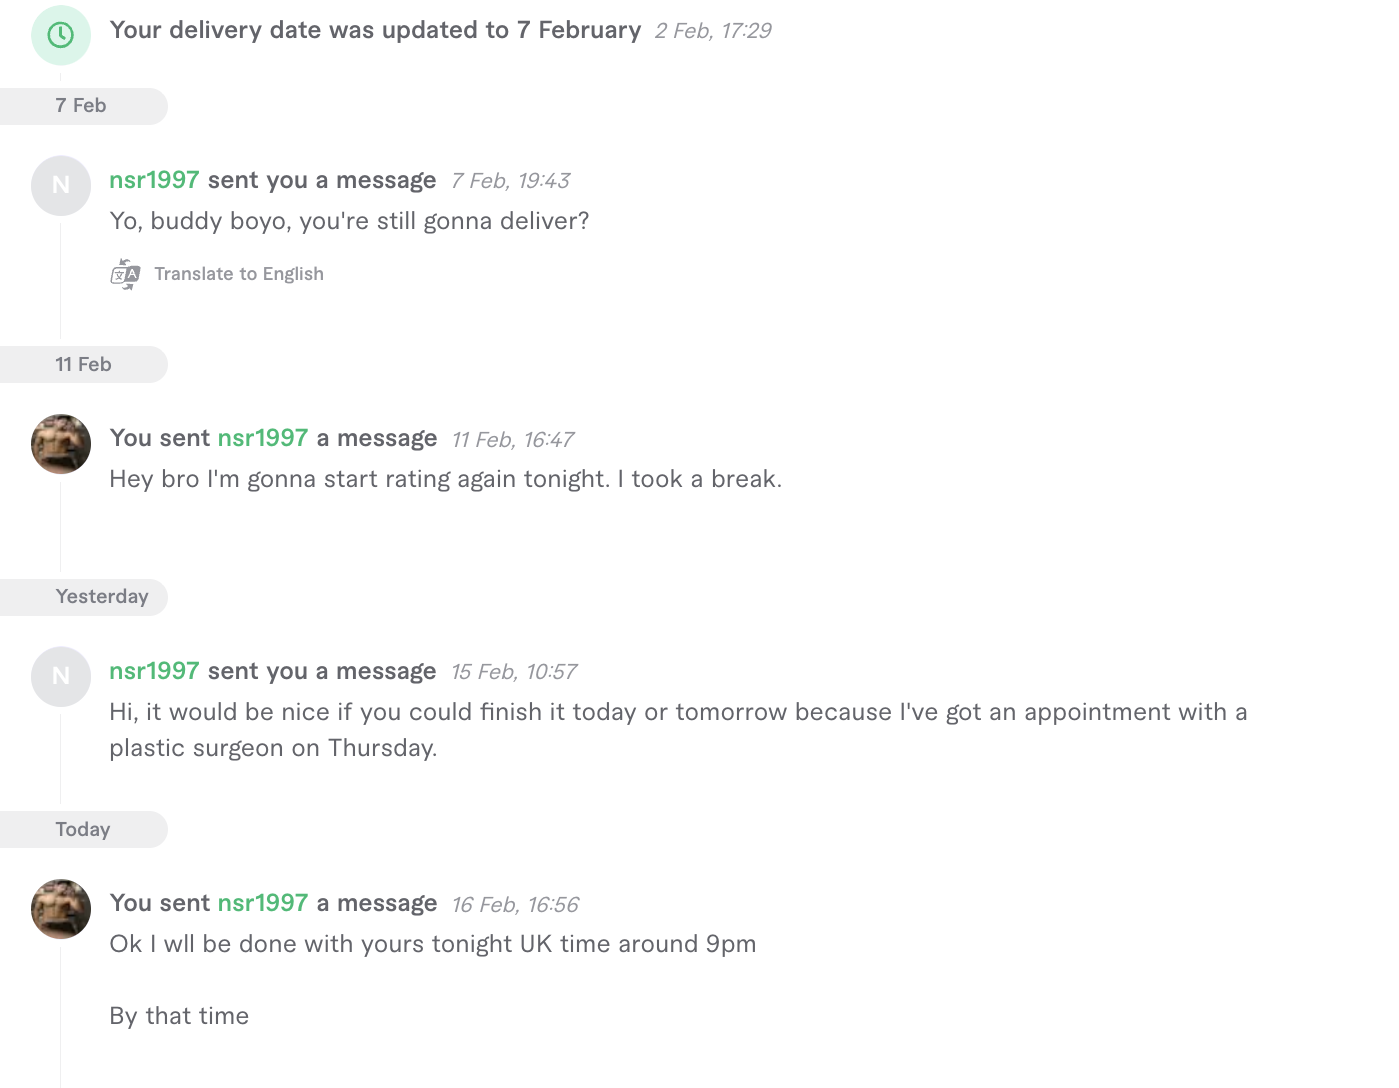1399x1088 pixels.
Task: Open nsr1997 username link in the 15 Feb message
Action: pyautogui.click(x=154, y=671)
